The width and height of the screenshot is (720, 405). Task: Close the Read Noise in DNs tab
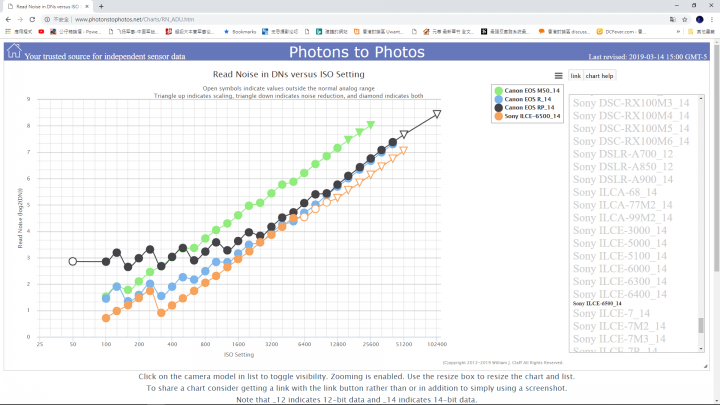(87, 6)
